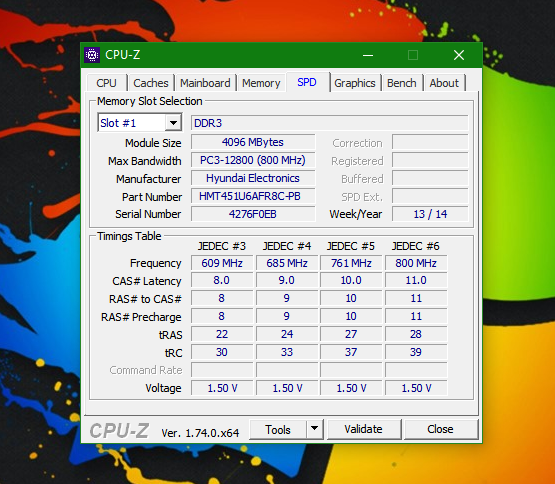Click the Tools button
Screen dimensions: 555x484
click(x=278, y=429)
